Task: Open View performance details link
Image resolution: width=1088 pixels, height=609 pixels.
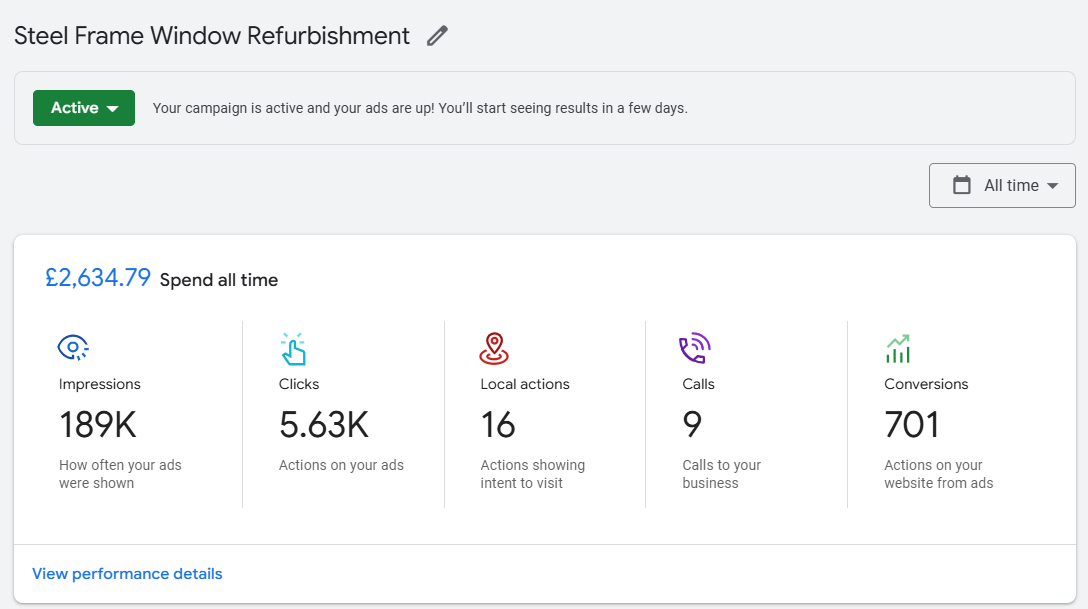Action: tap(127, 574)
